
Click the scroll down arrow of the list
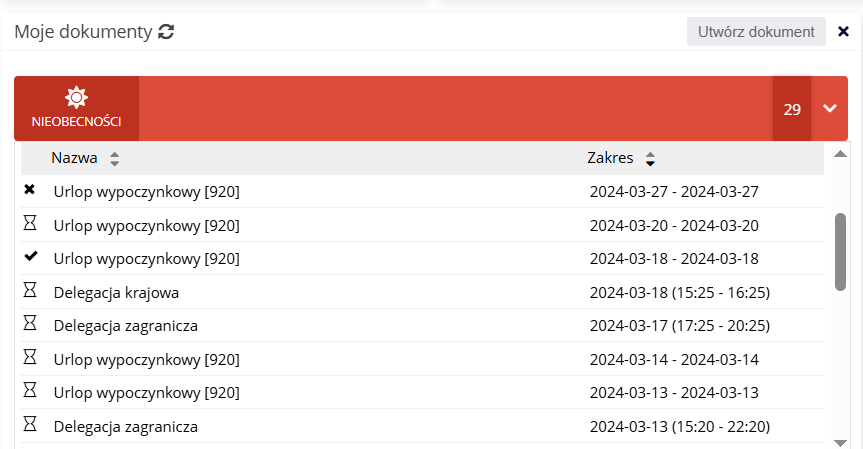[840, 443]
